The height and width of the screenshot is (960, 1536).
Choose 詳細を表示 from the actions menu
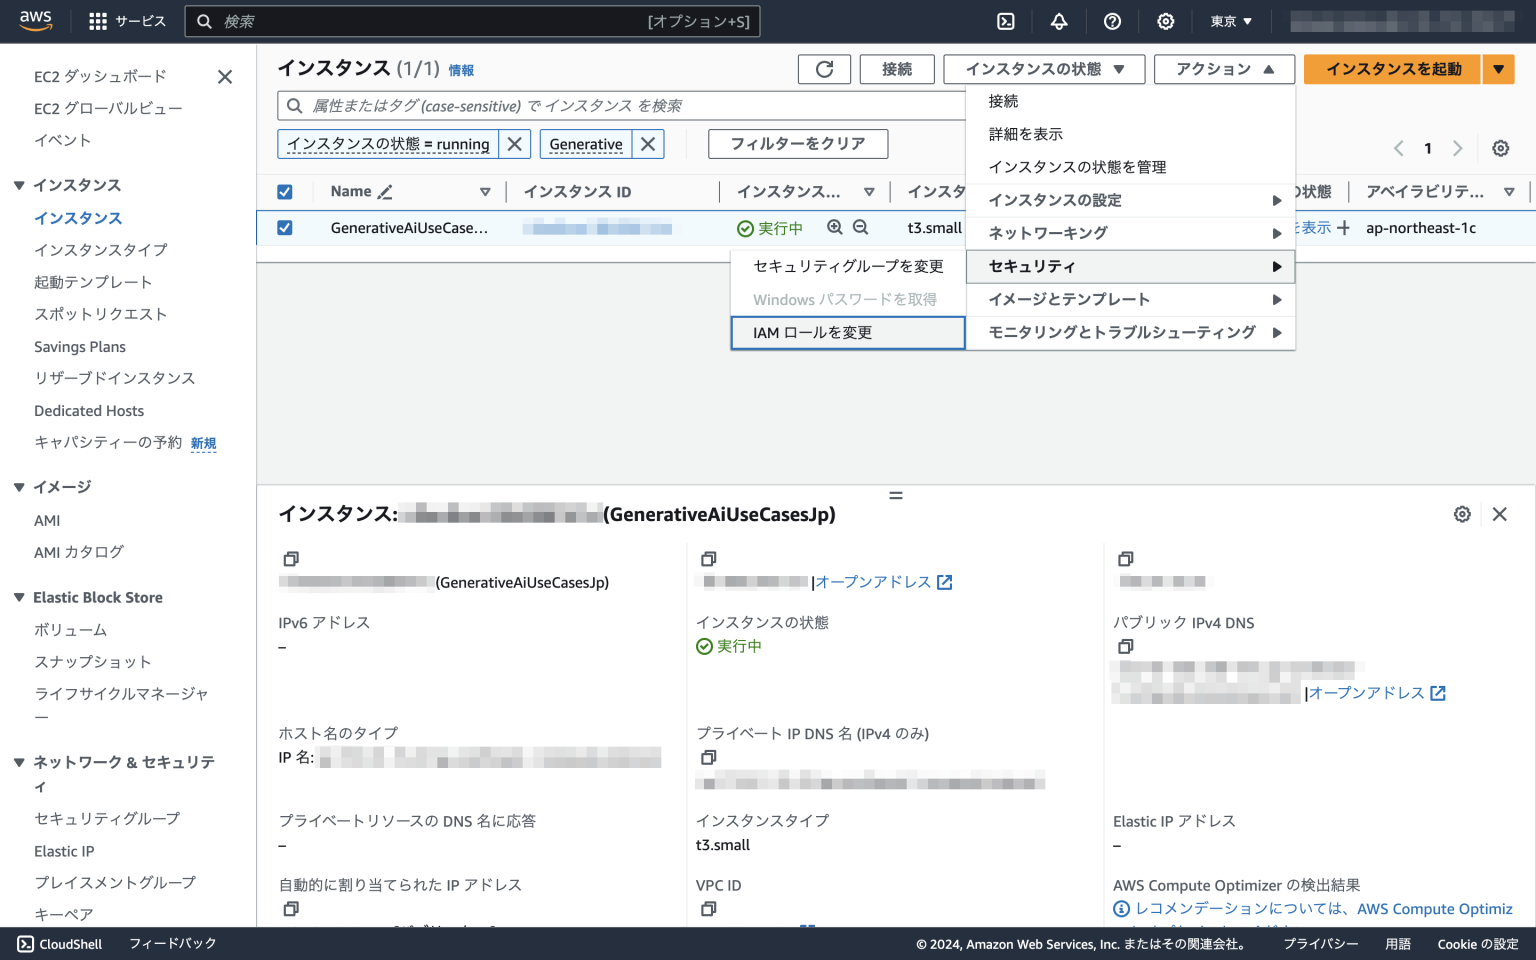coord(1024,133)
